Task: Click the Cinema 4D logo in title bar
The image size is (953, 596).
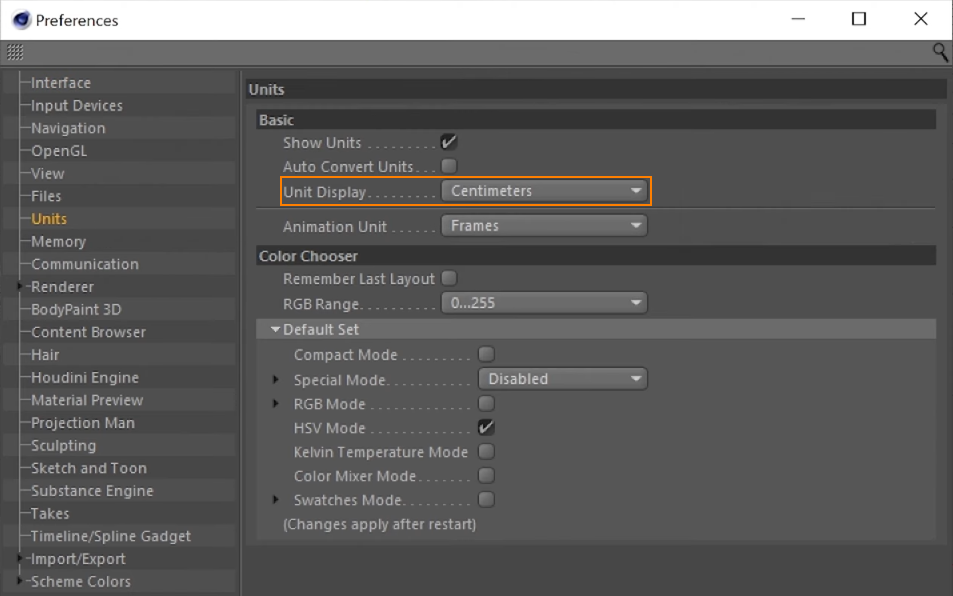Action: (21, 20)
